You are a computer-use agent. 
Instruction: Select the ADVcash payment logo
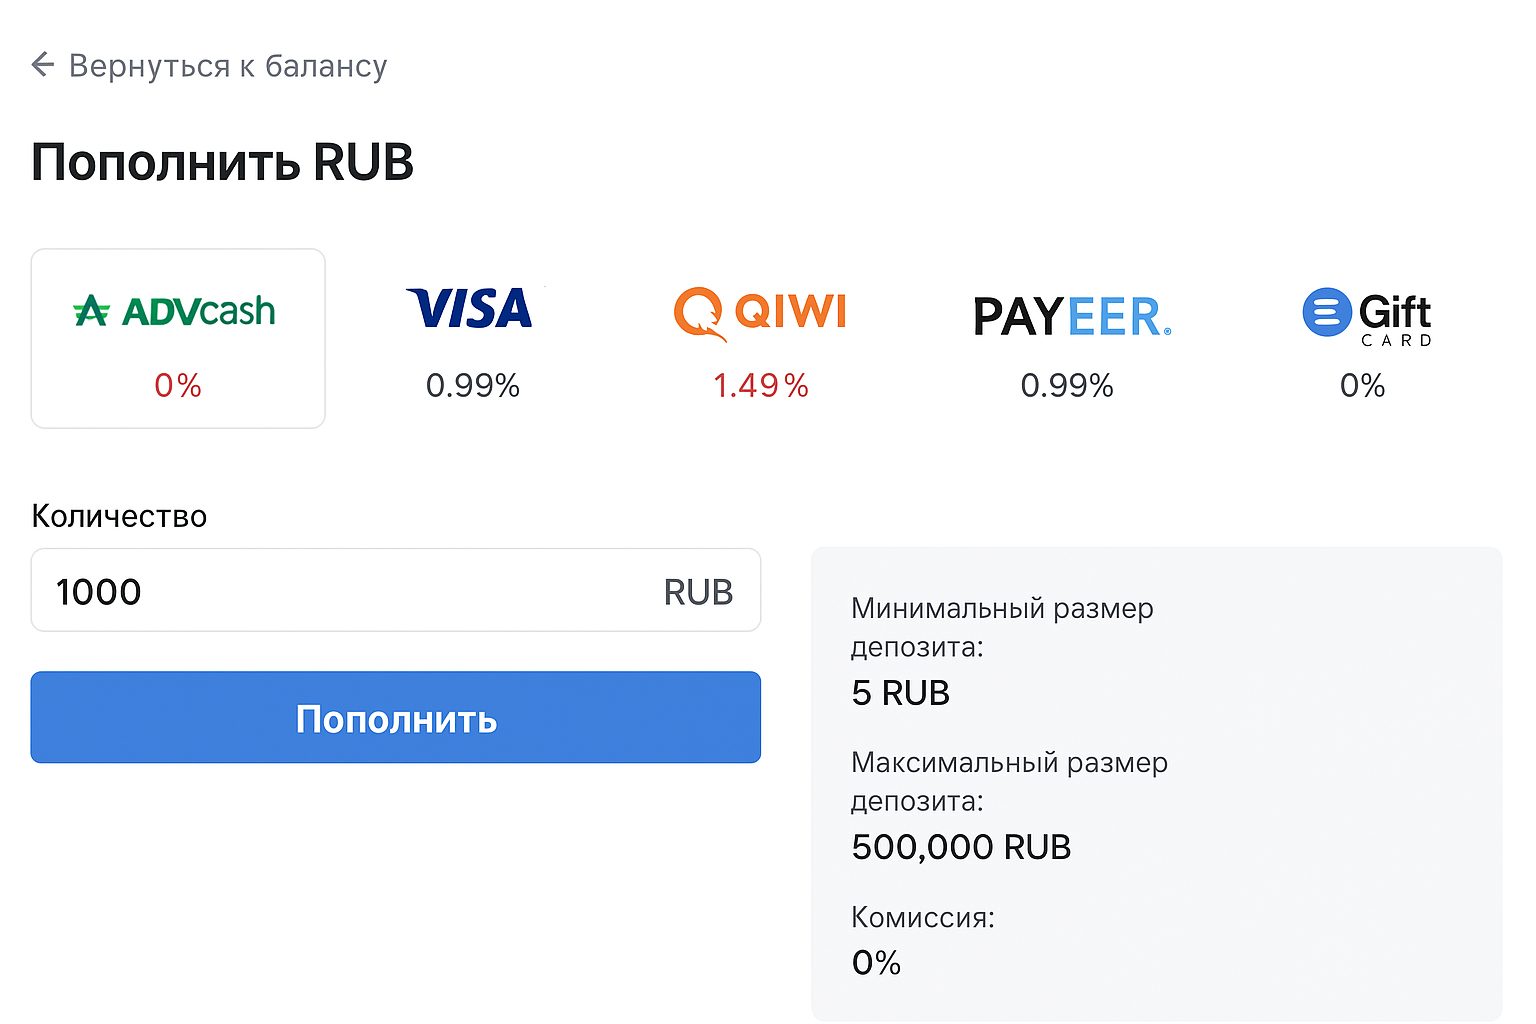(174, 311)
